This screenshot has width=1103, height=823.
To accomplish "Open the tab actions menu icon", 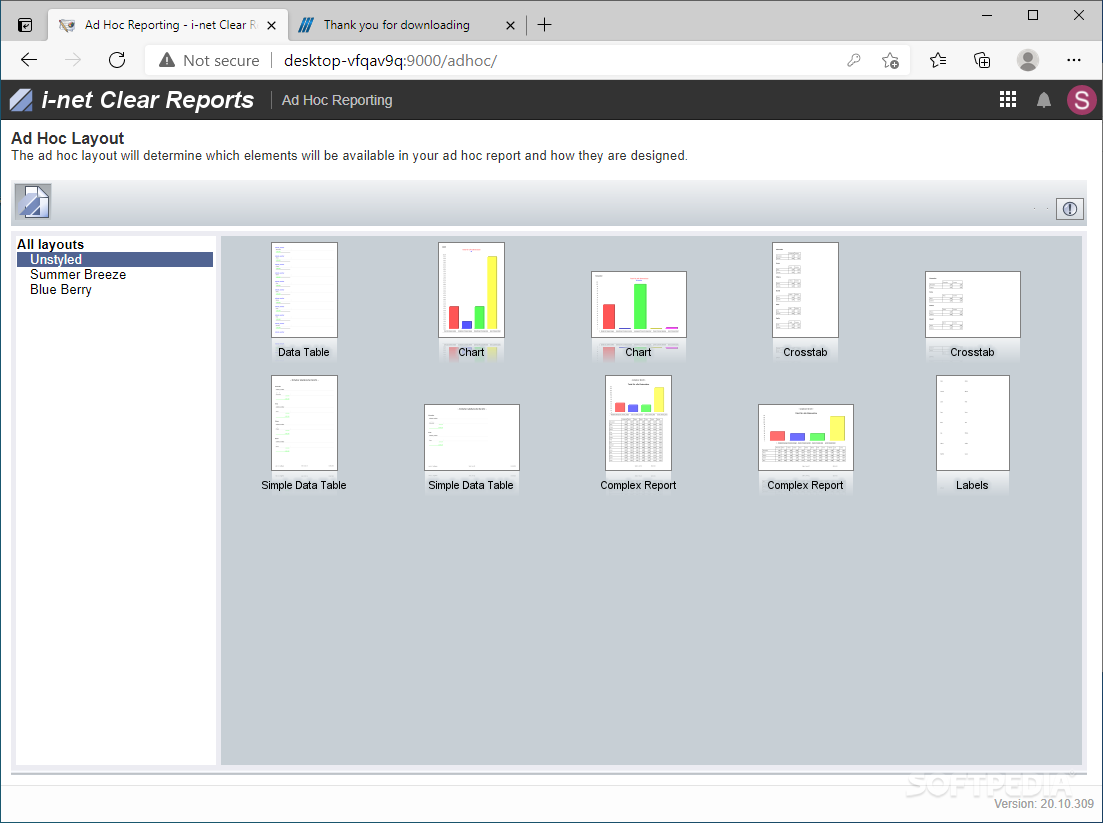I will click(25, 25).
